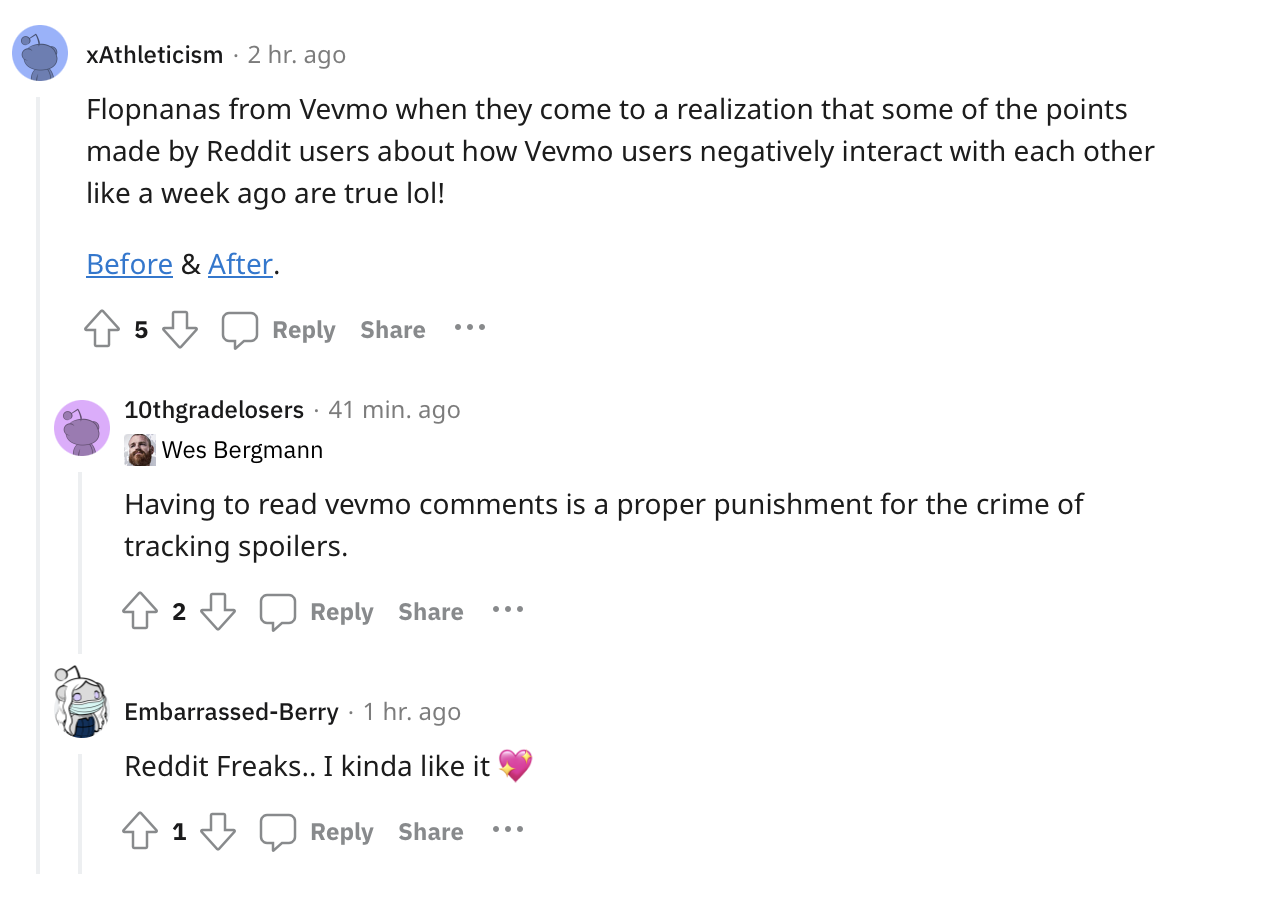Downvote Embarrassed-Berry's comment
The image size is (1270, 910).
[218, 831]
